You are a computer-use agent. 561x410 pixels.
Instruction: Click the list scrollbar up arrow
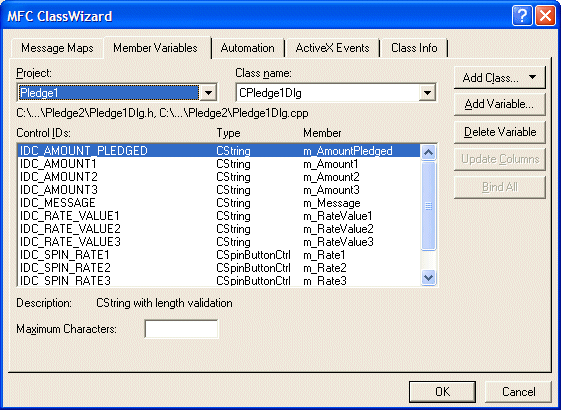pyautogui.click(x=428, y=152)
